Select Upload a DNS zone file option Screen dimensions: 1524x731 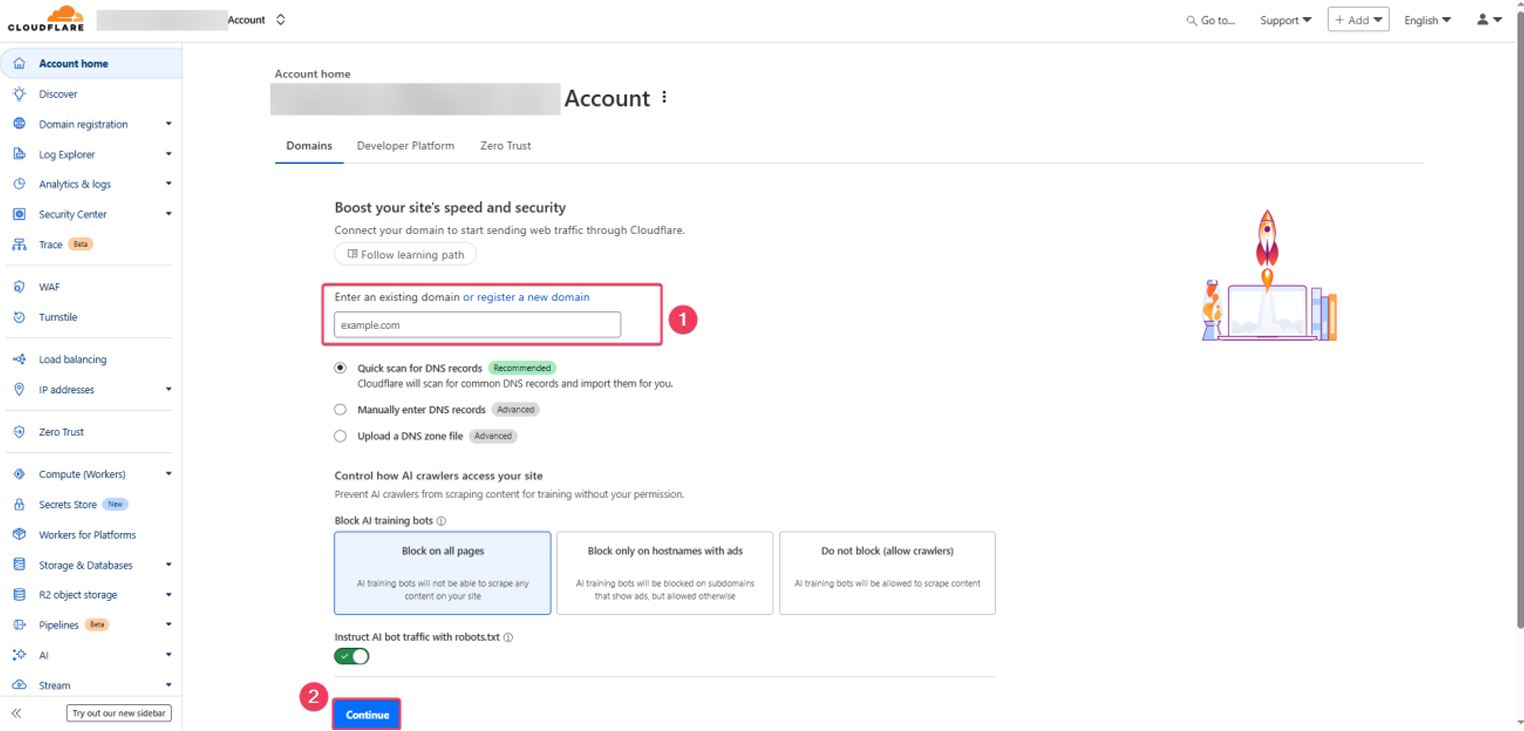340,436
